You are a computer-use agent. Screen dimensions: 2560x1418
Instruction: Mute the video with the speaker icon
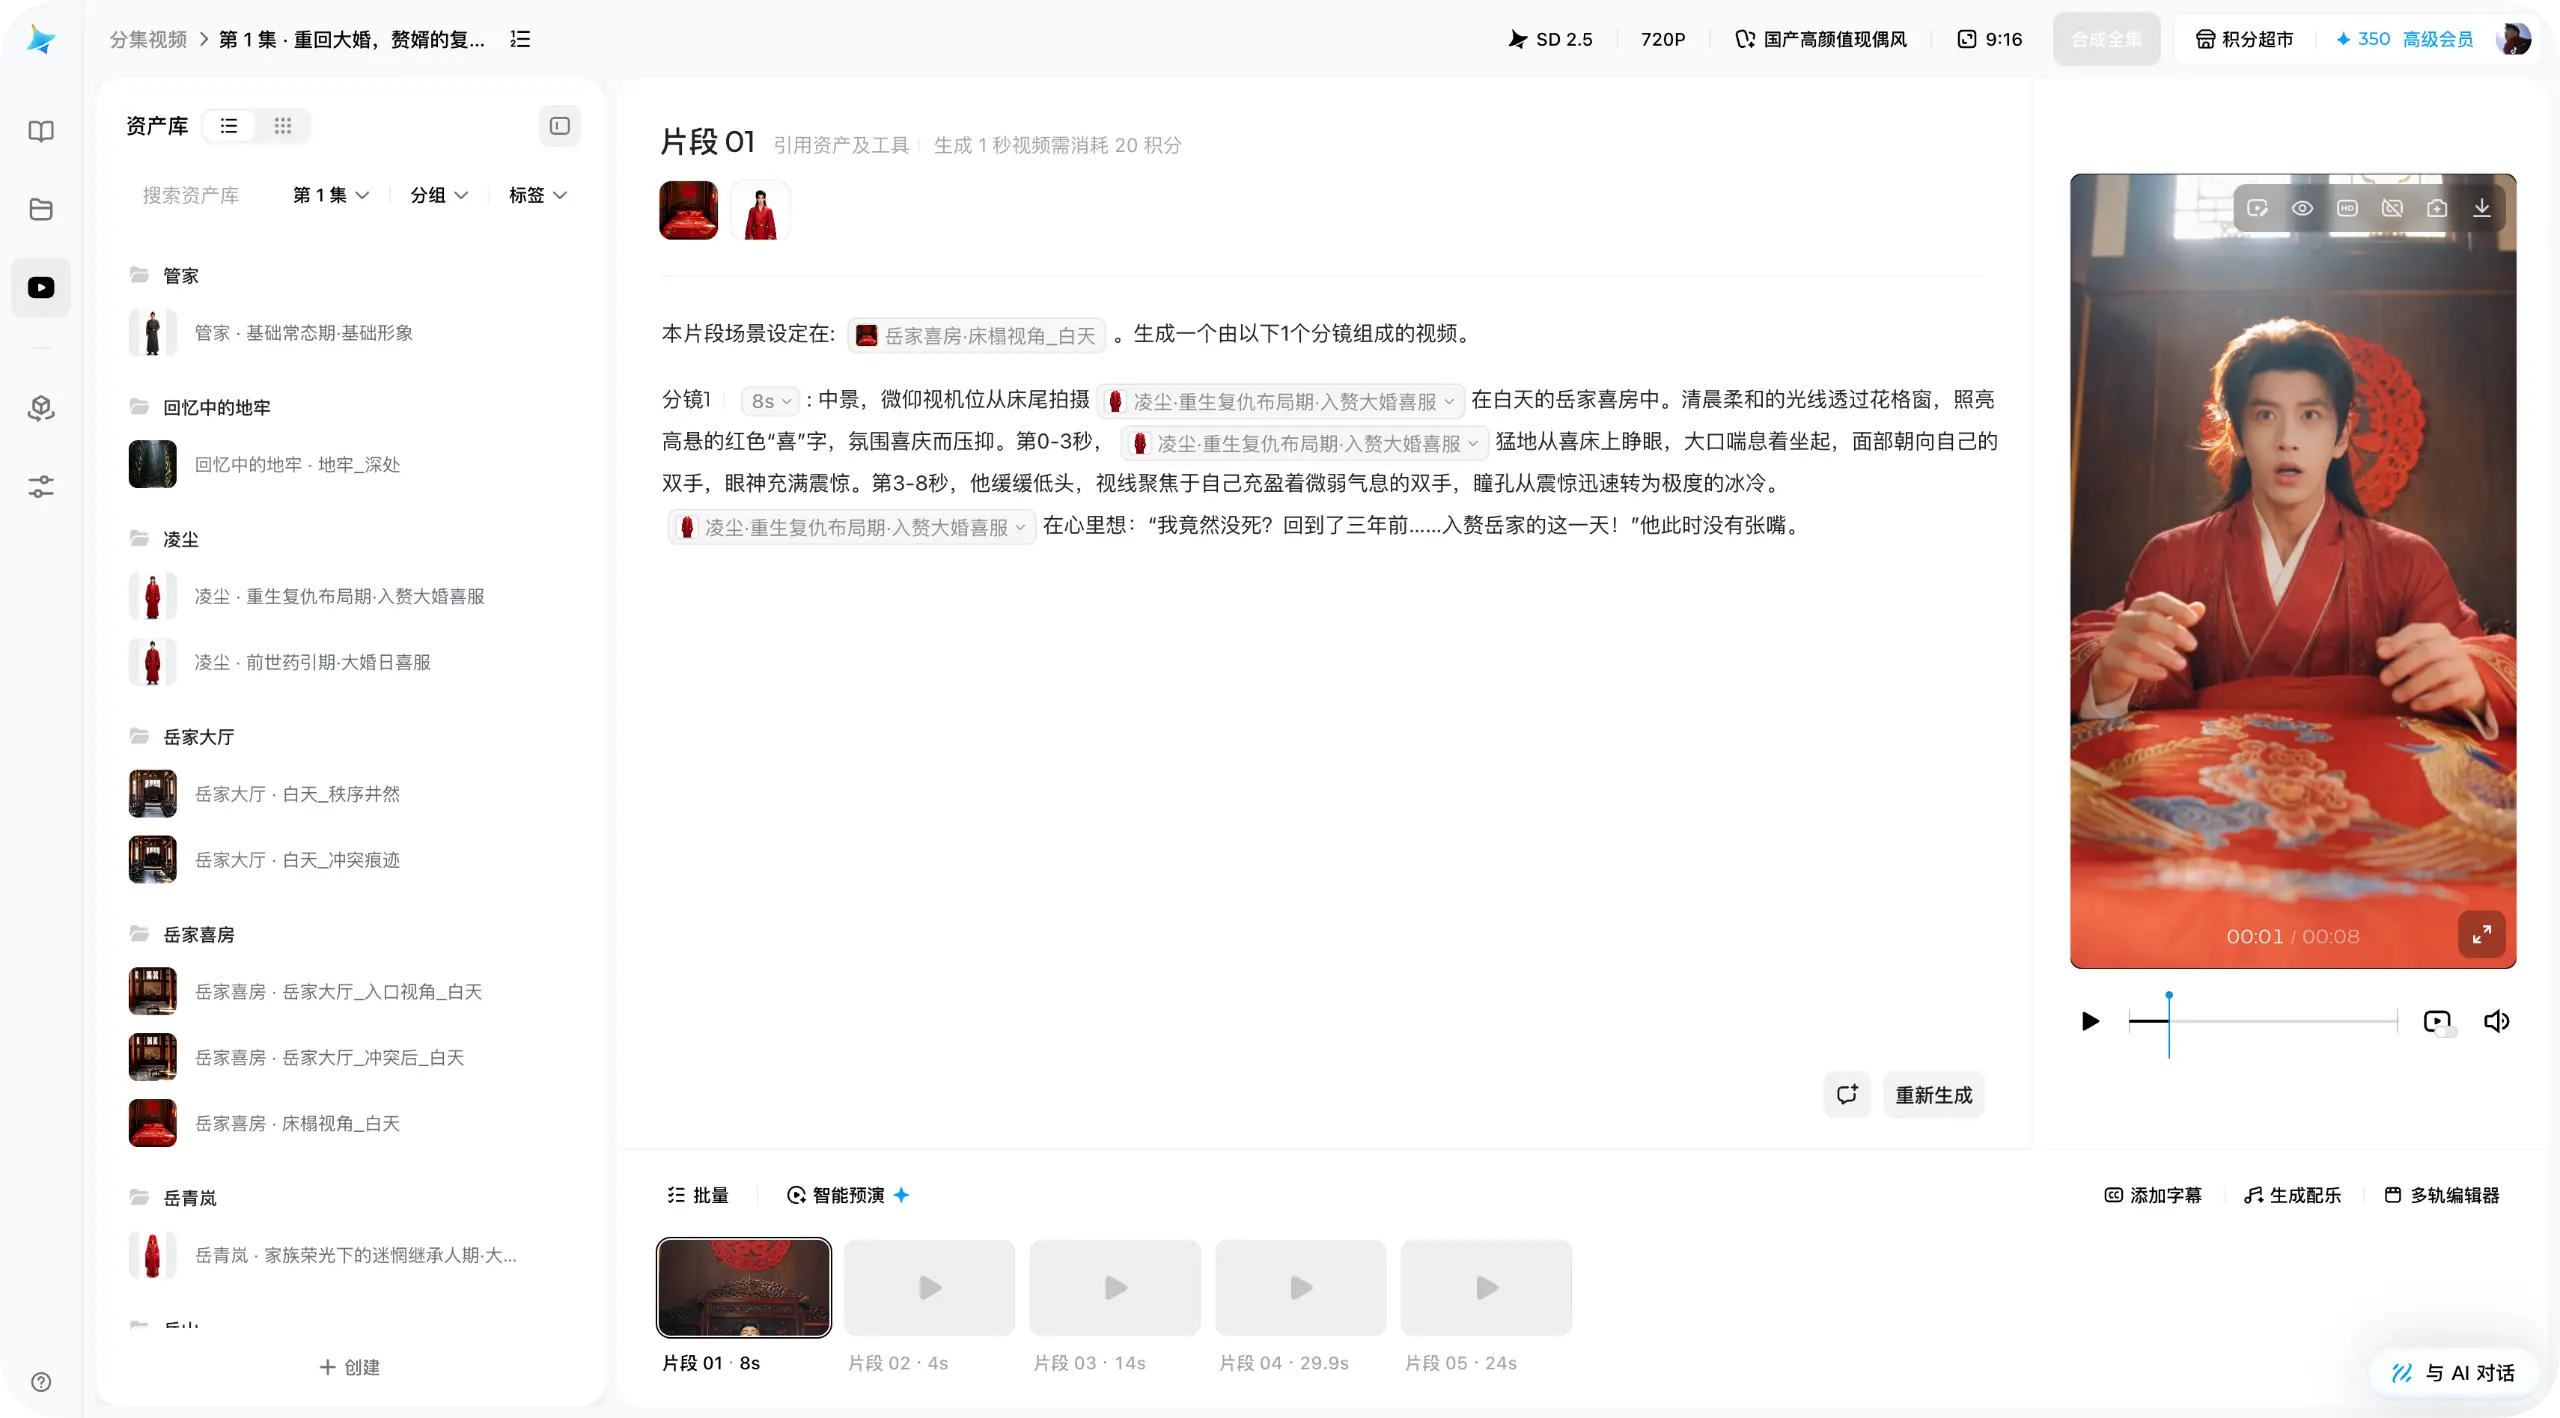tap(2497, 1021)
